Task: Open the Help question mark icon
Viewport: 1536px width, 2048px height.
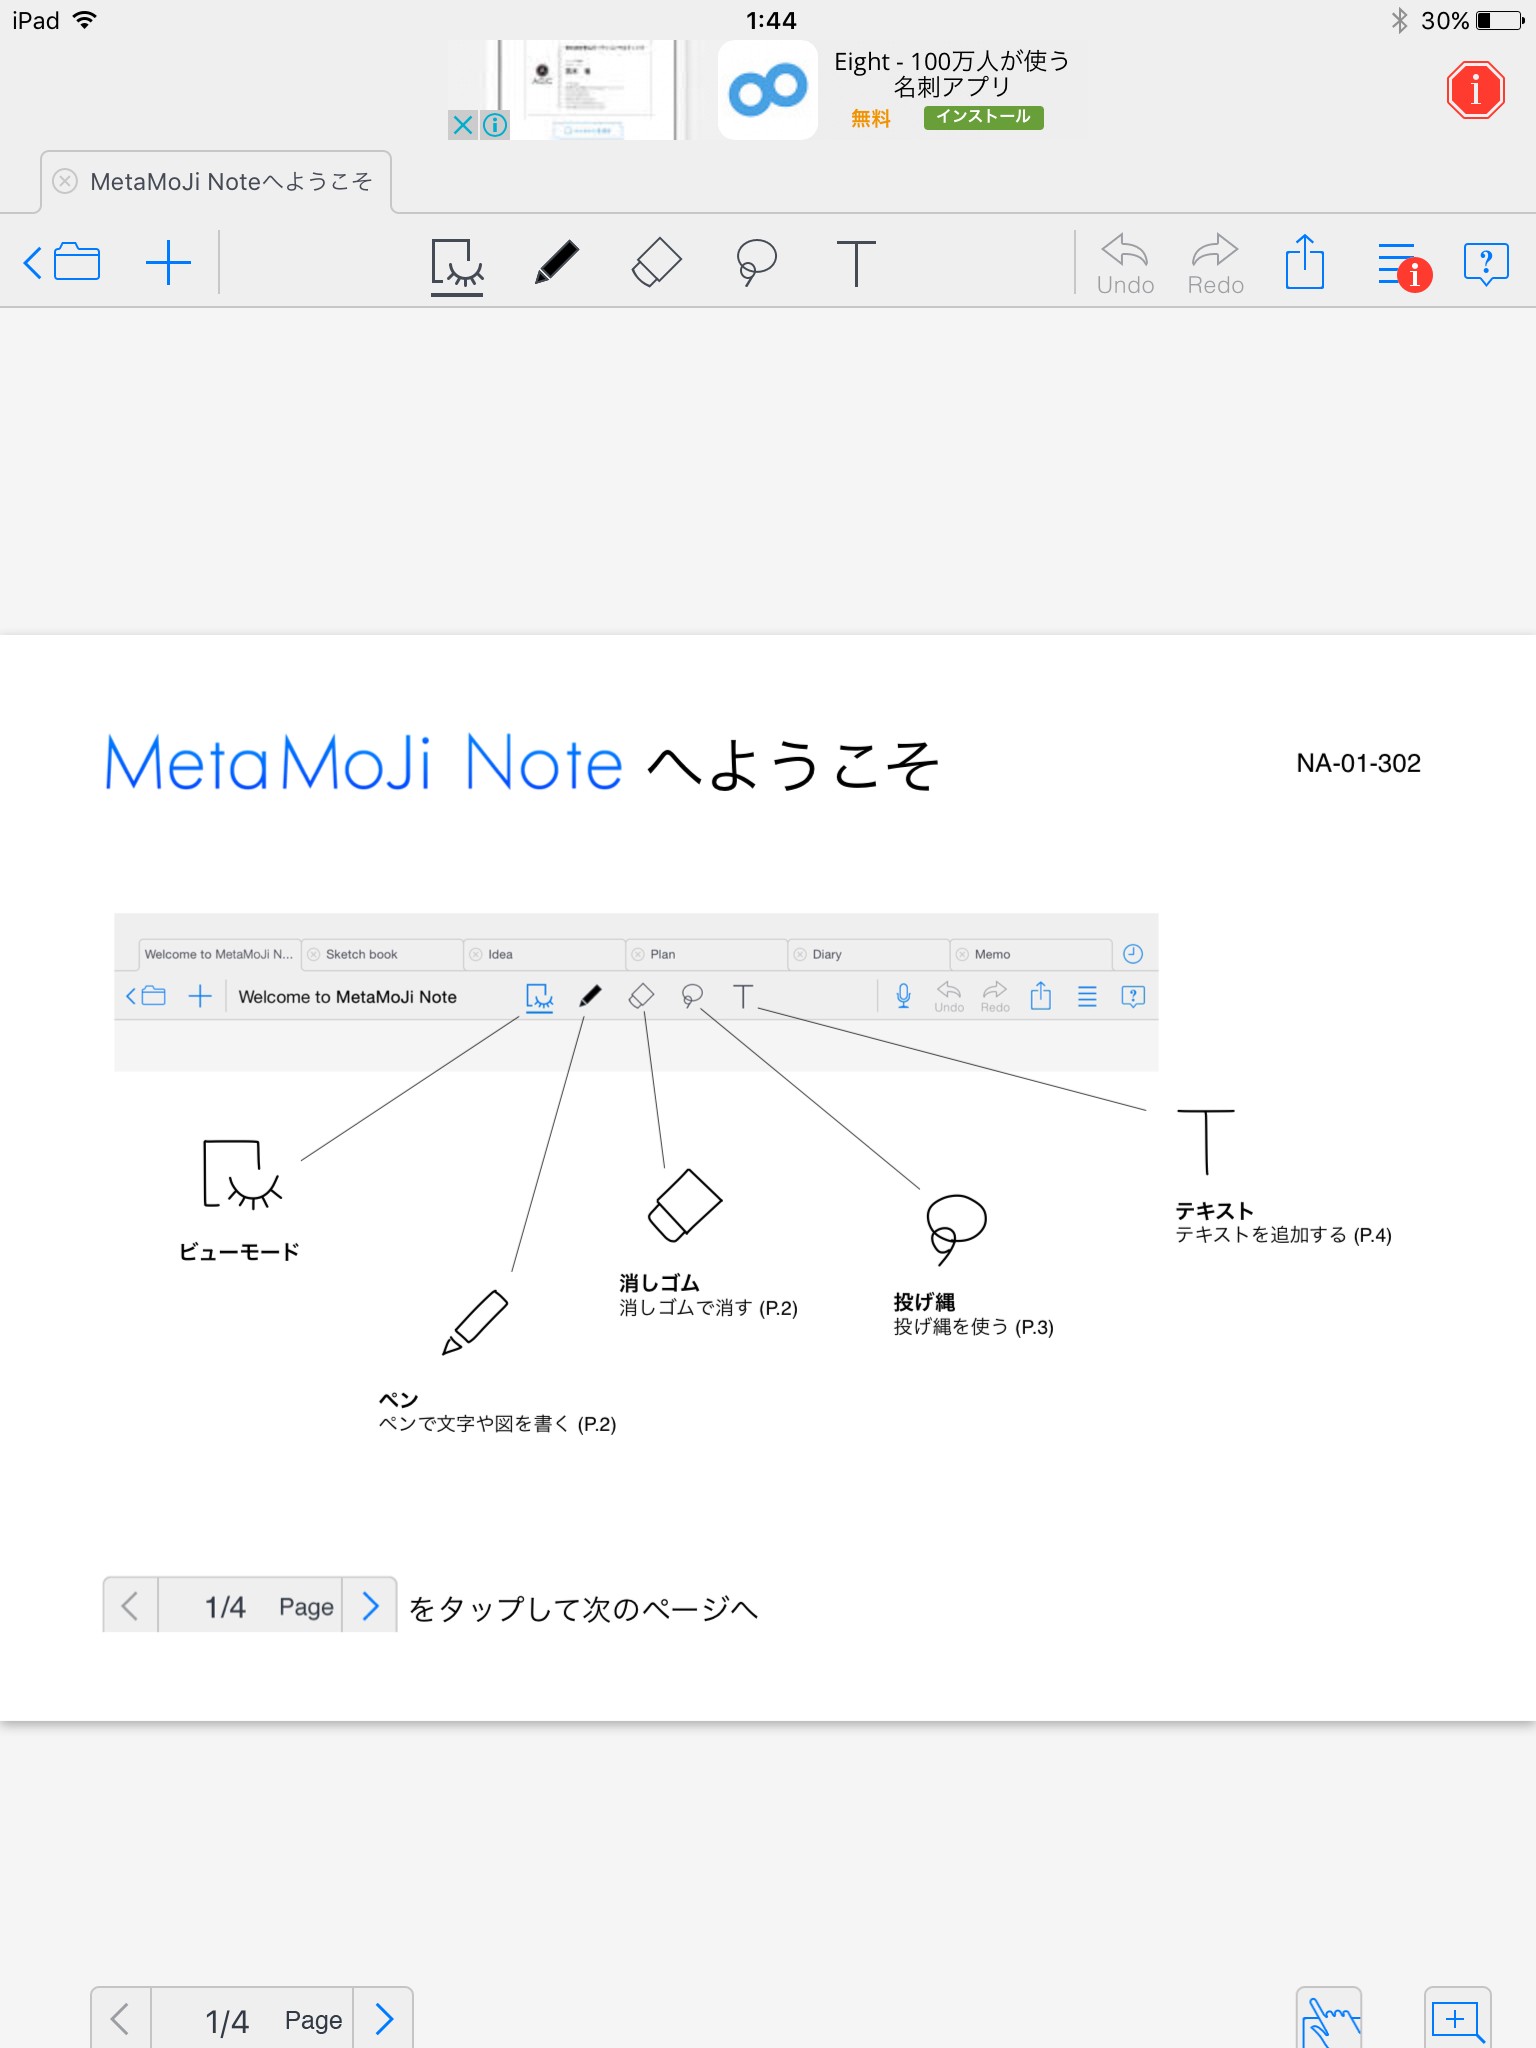Action: [x=1486, y=264]
